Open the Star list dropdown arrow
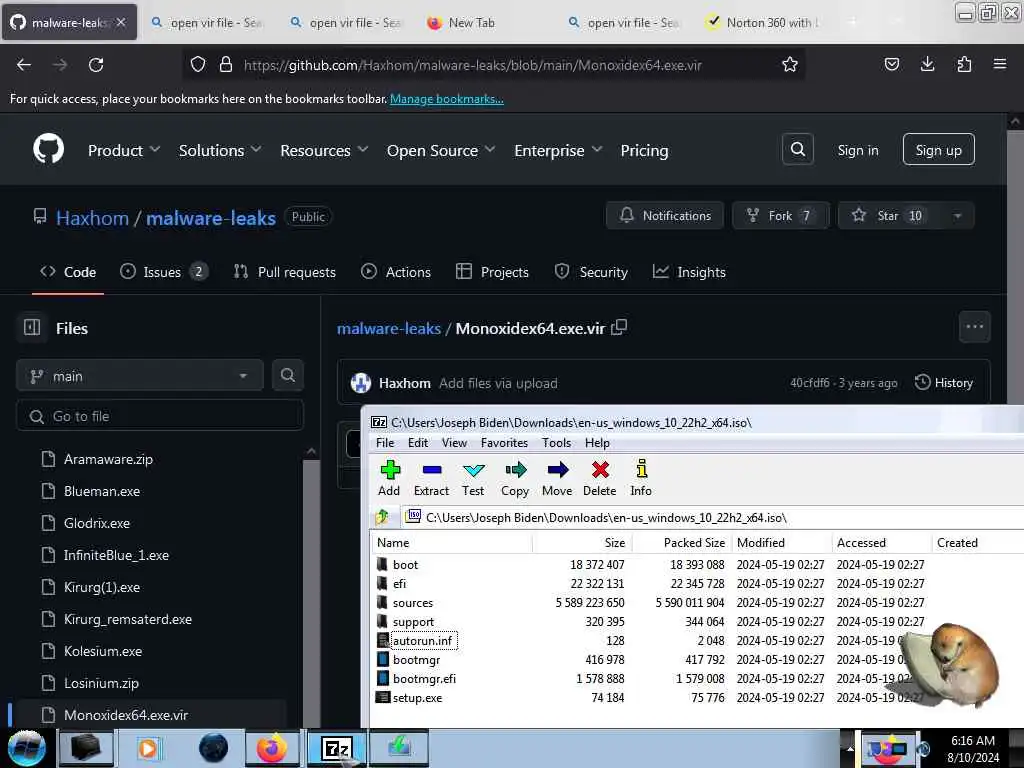Screen dimensions: 1024x768 tap(957, 216)
